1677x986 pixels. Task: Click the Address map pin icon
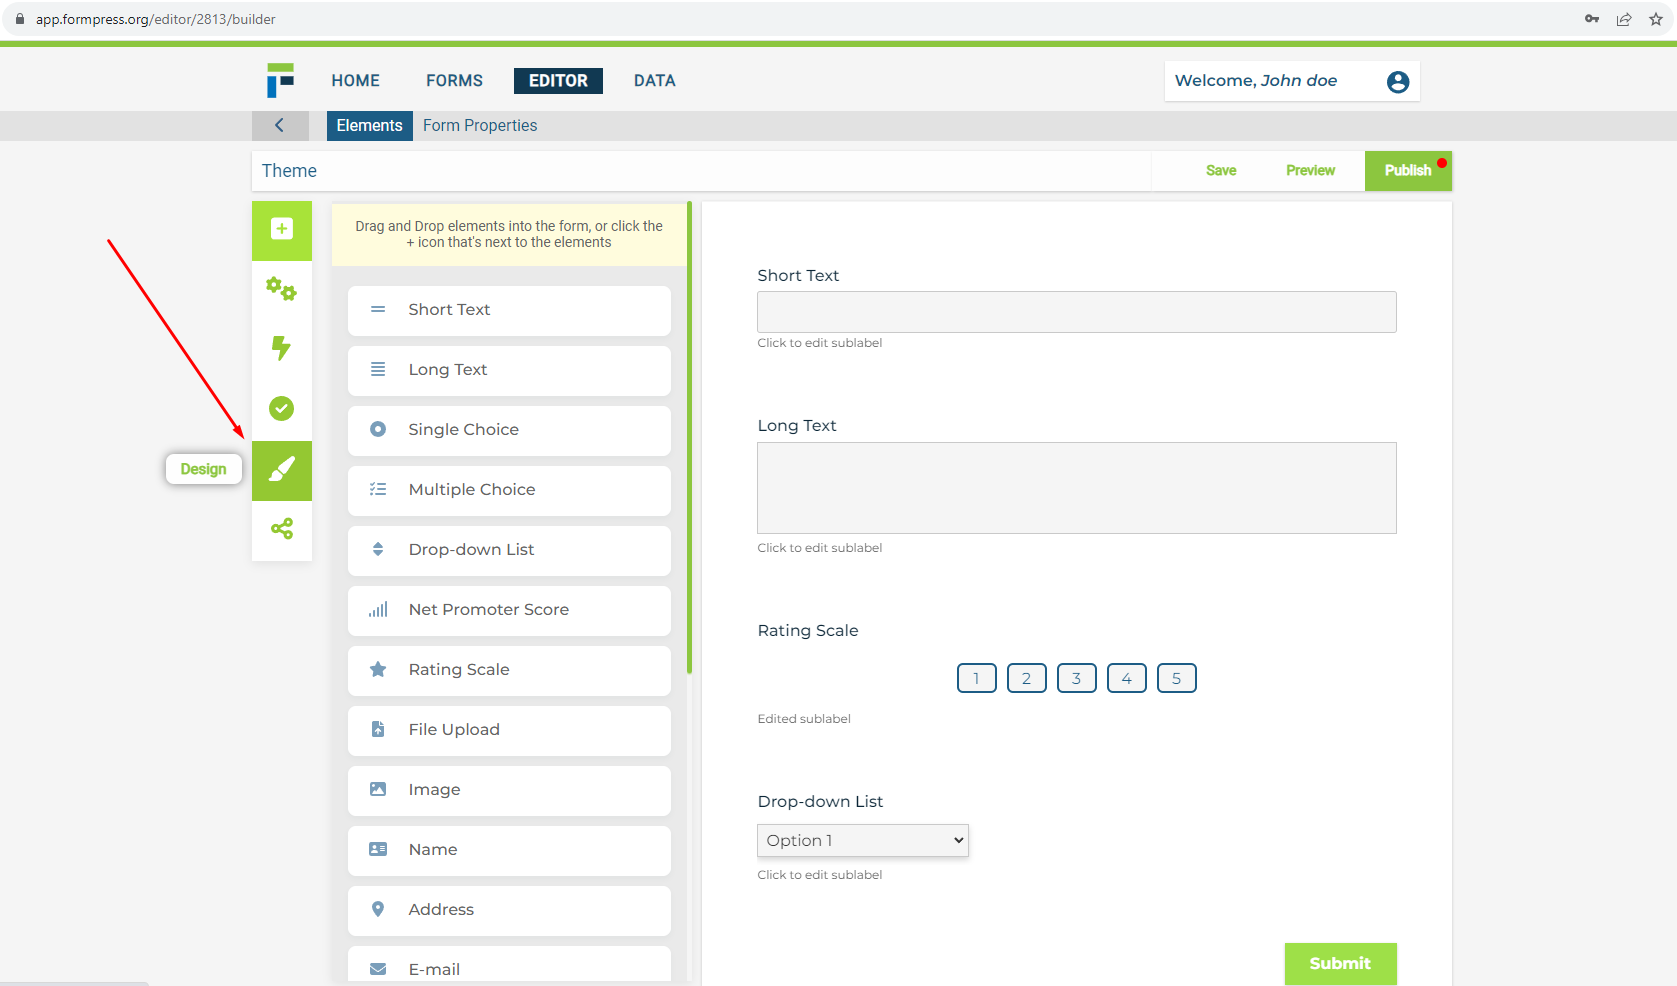[x=378, y=909]
